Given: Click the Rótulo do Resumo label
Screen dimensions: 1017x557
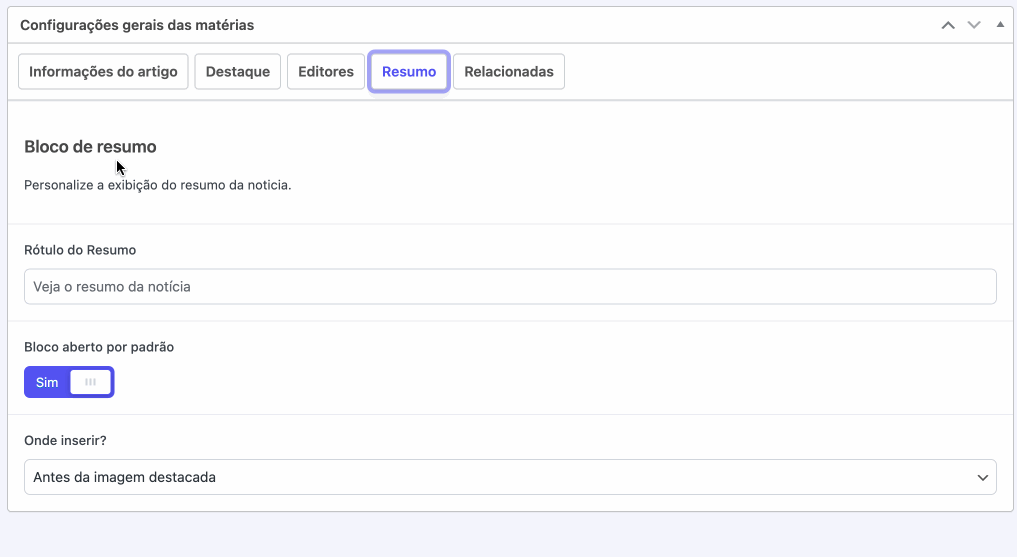Looking at the screenshot, I should click(80, 250).
